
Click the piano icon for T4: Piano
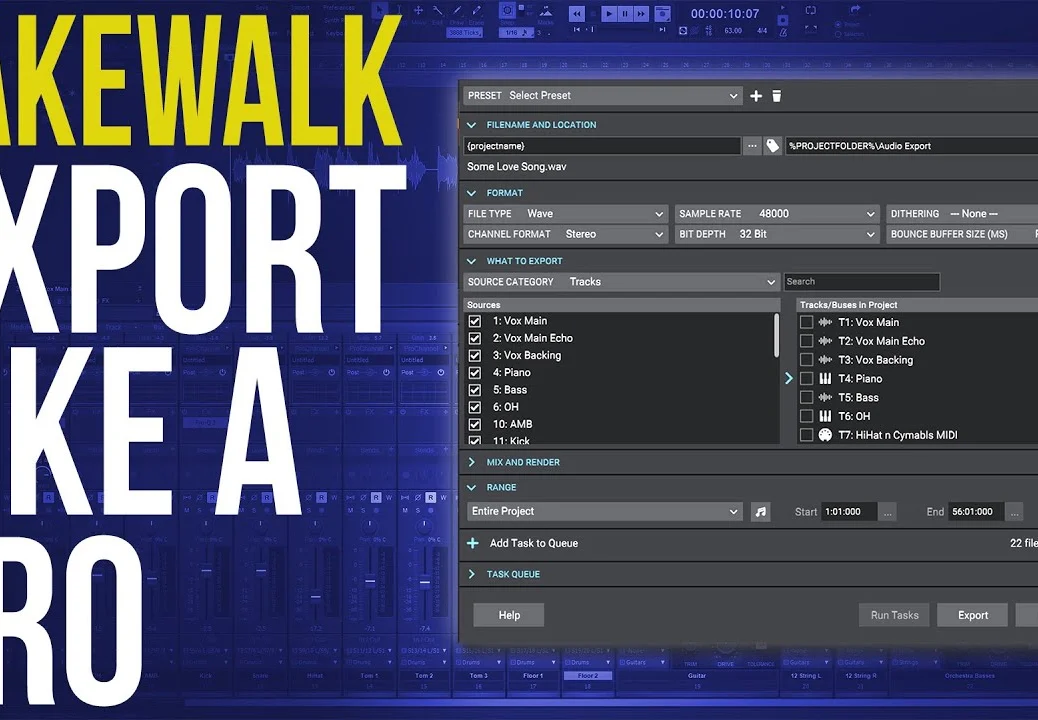825,379
